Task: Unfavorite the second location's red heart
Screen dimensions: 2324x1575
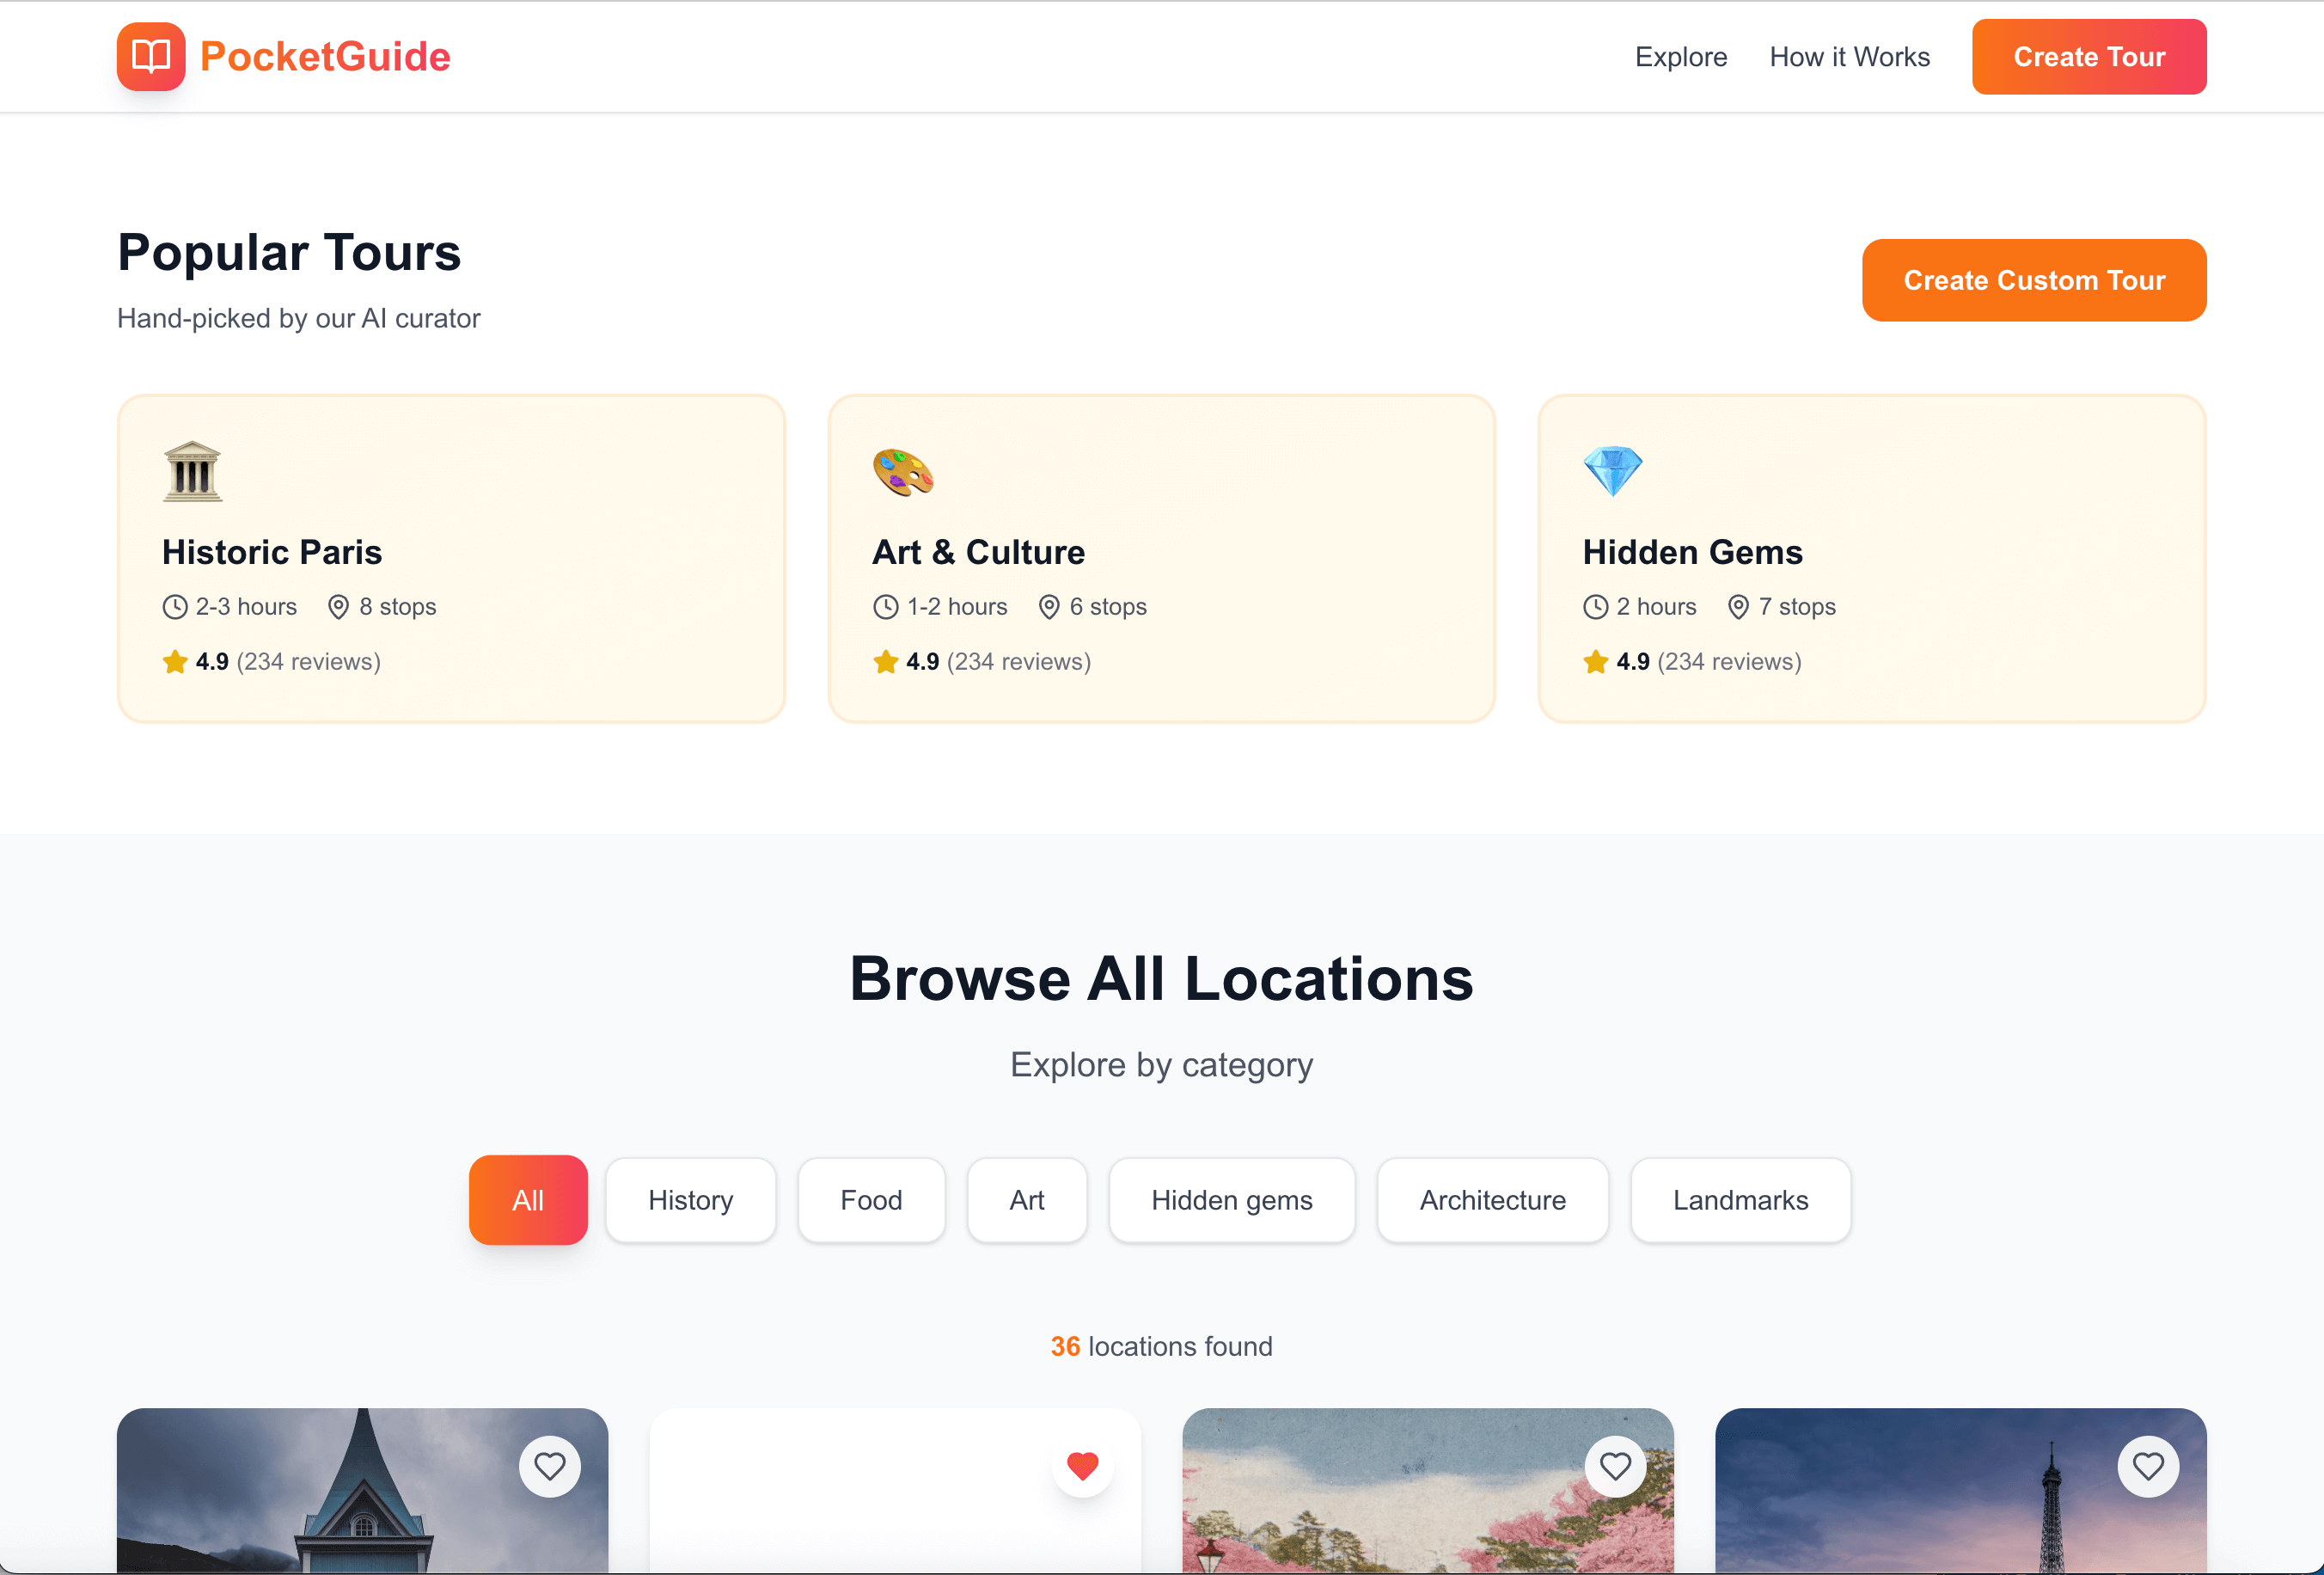Action: pyautogui.click(x=1082, y=1466)
